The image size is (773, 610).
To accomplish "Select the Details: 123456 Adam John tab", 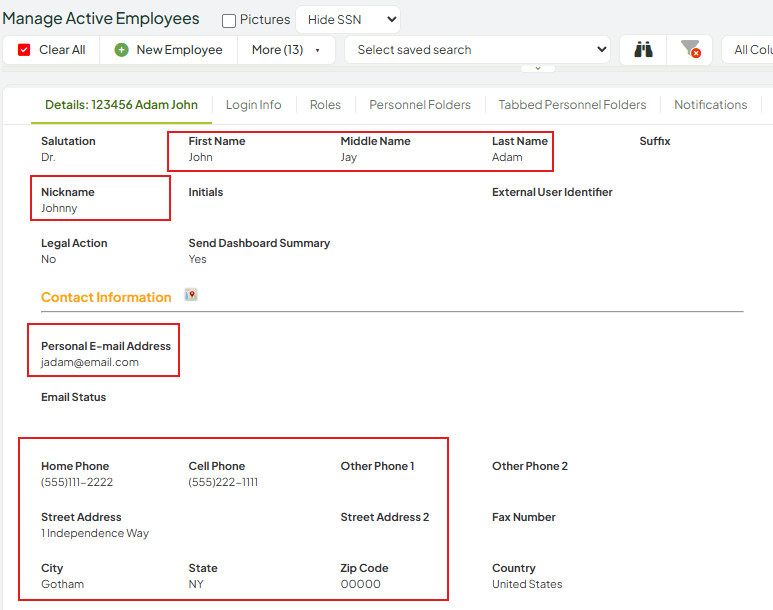I will pyautogui.click(x=121, y=105).
